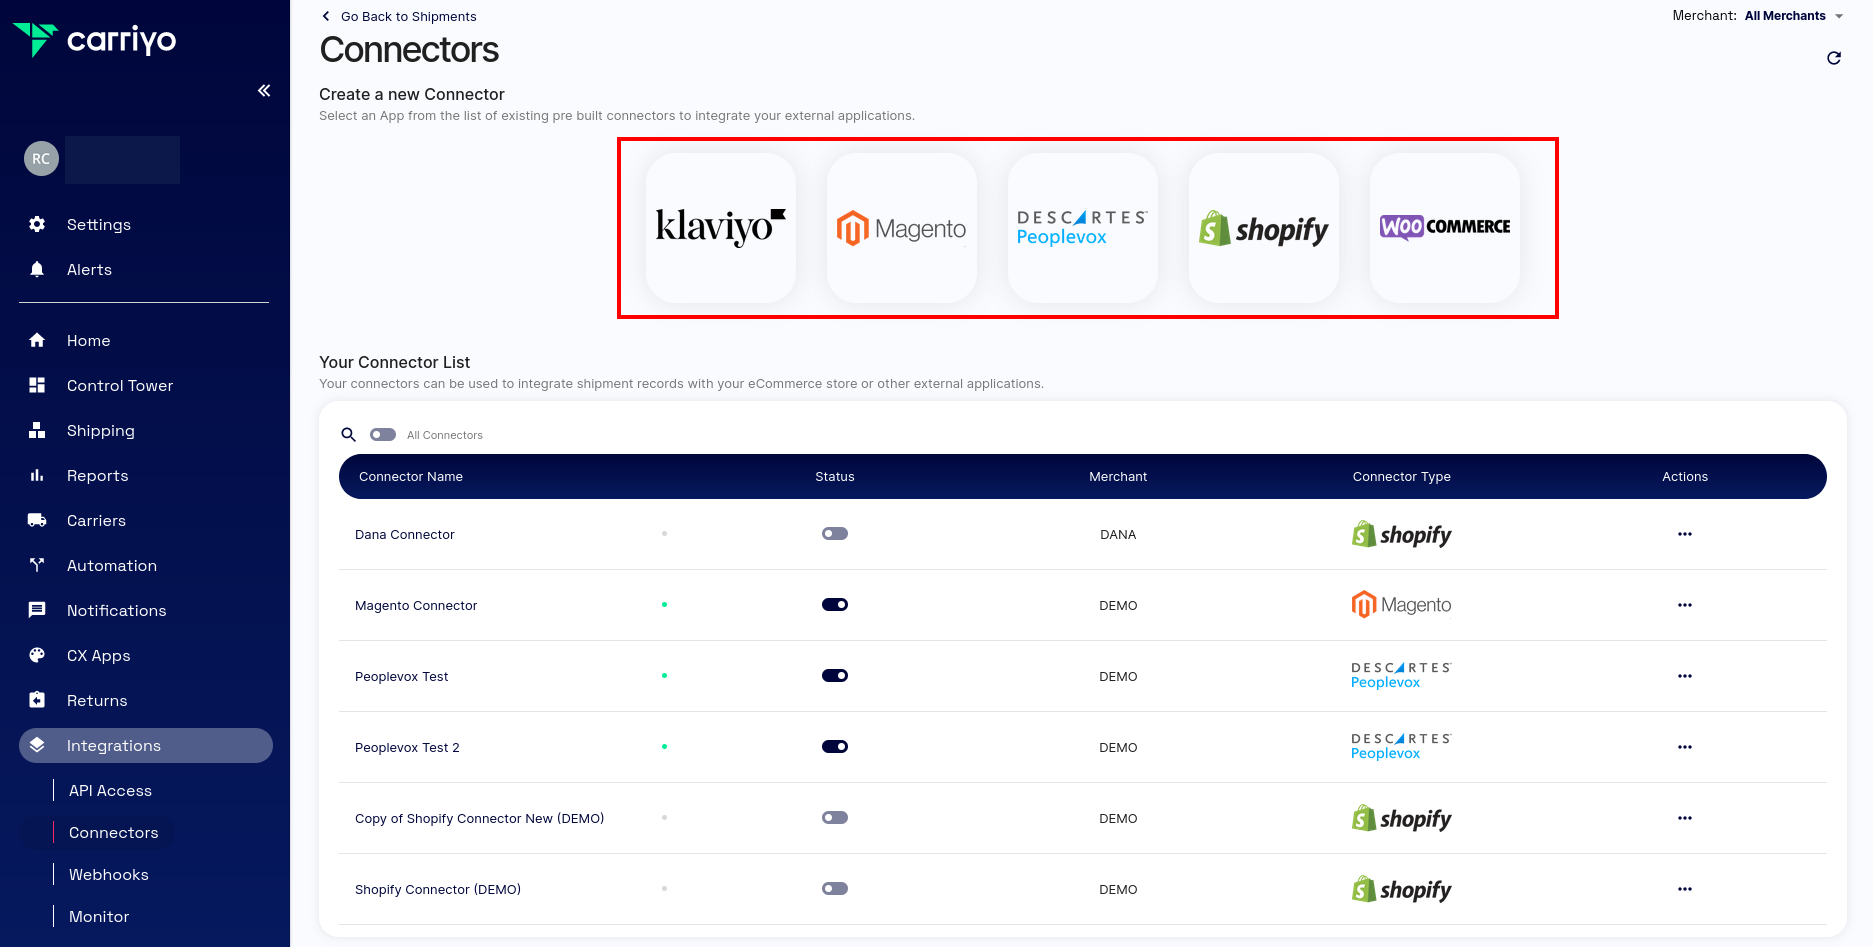Click the Alerts bell icon
The image size is (1873, 947).
click(x=37, y=269)
